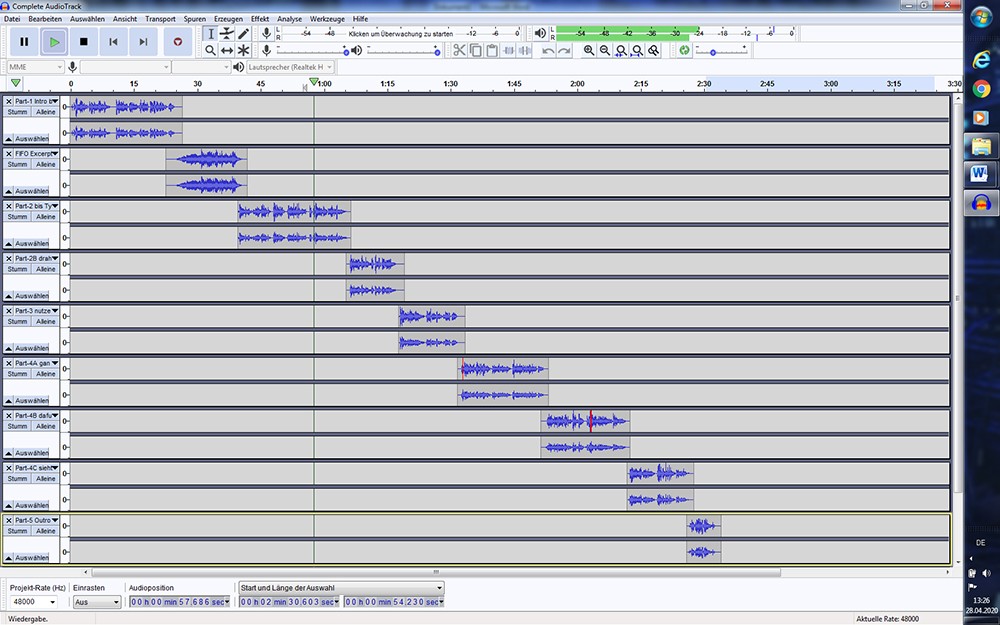Mute the Part-5 Outro track with Stumm
Viewport: 1000px width, 625px height.
pyautogui.click(x=17, y=531)
